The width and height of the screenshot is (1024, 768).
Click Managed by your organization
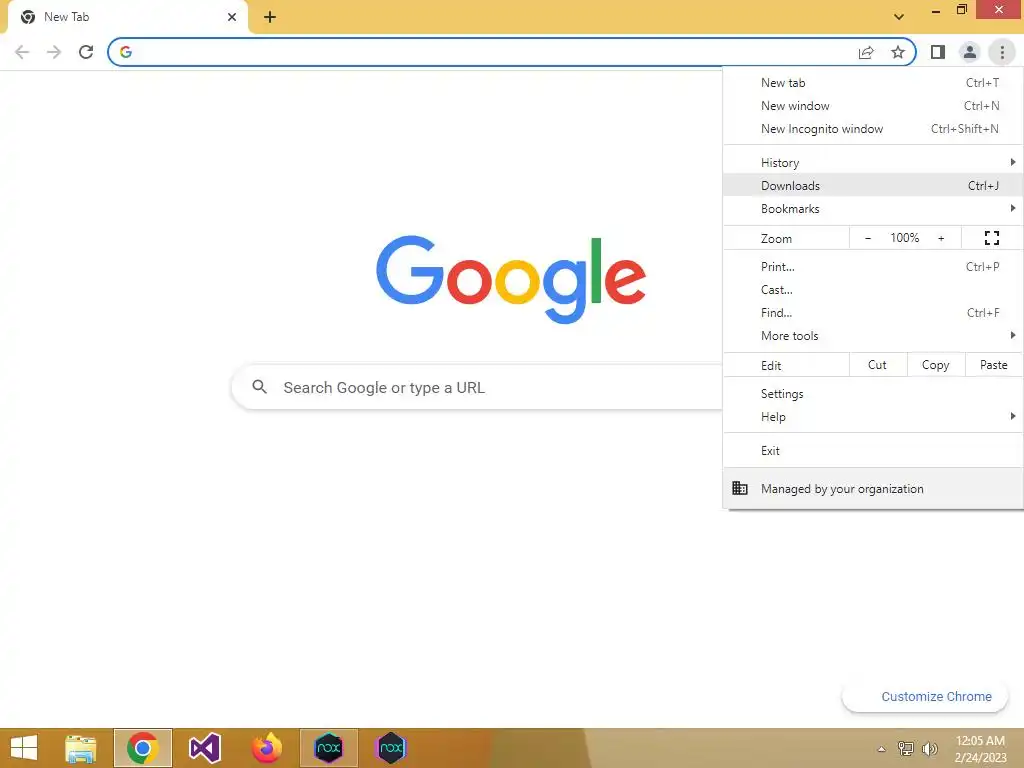(x=873, y=488)
